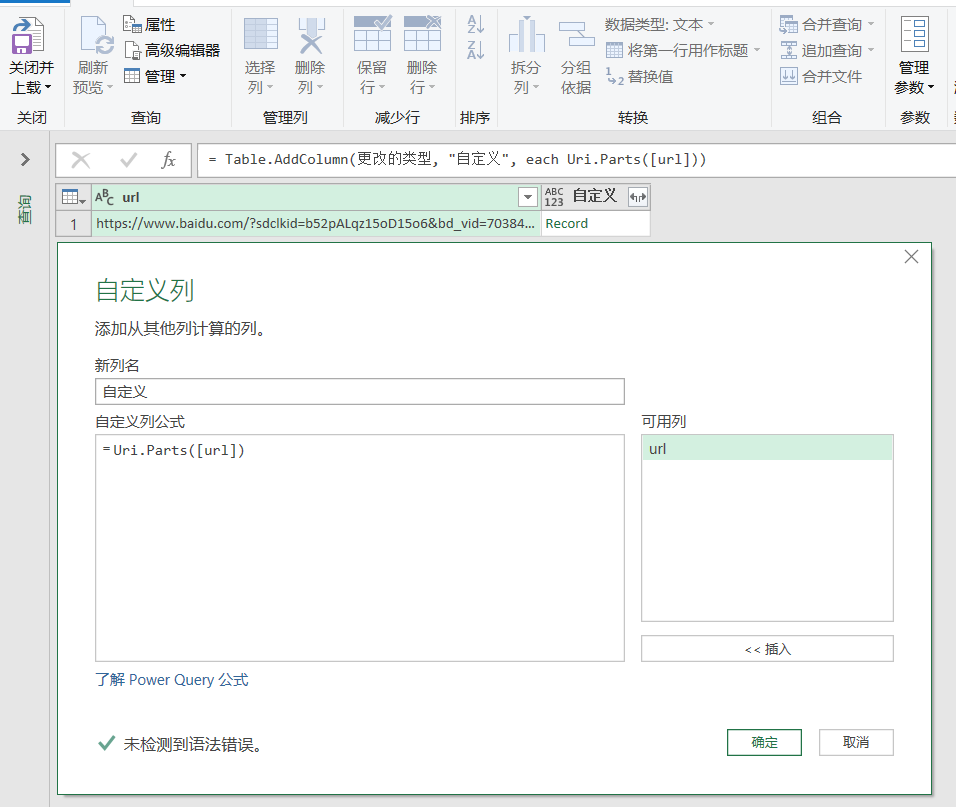Sort ascending with the A-Z icon
Viewport: 956px width, 807px height.
pyautogui.click(x=476, y=24)
